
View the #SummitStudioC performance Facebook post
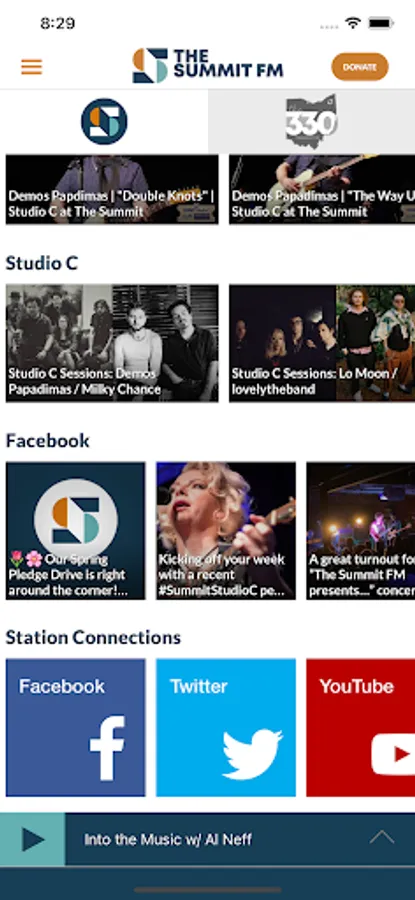pyautogui.click(x=226, y=531)
